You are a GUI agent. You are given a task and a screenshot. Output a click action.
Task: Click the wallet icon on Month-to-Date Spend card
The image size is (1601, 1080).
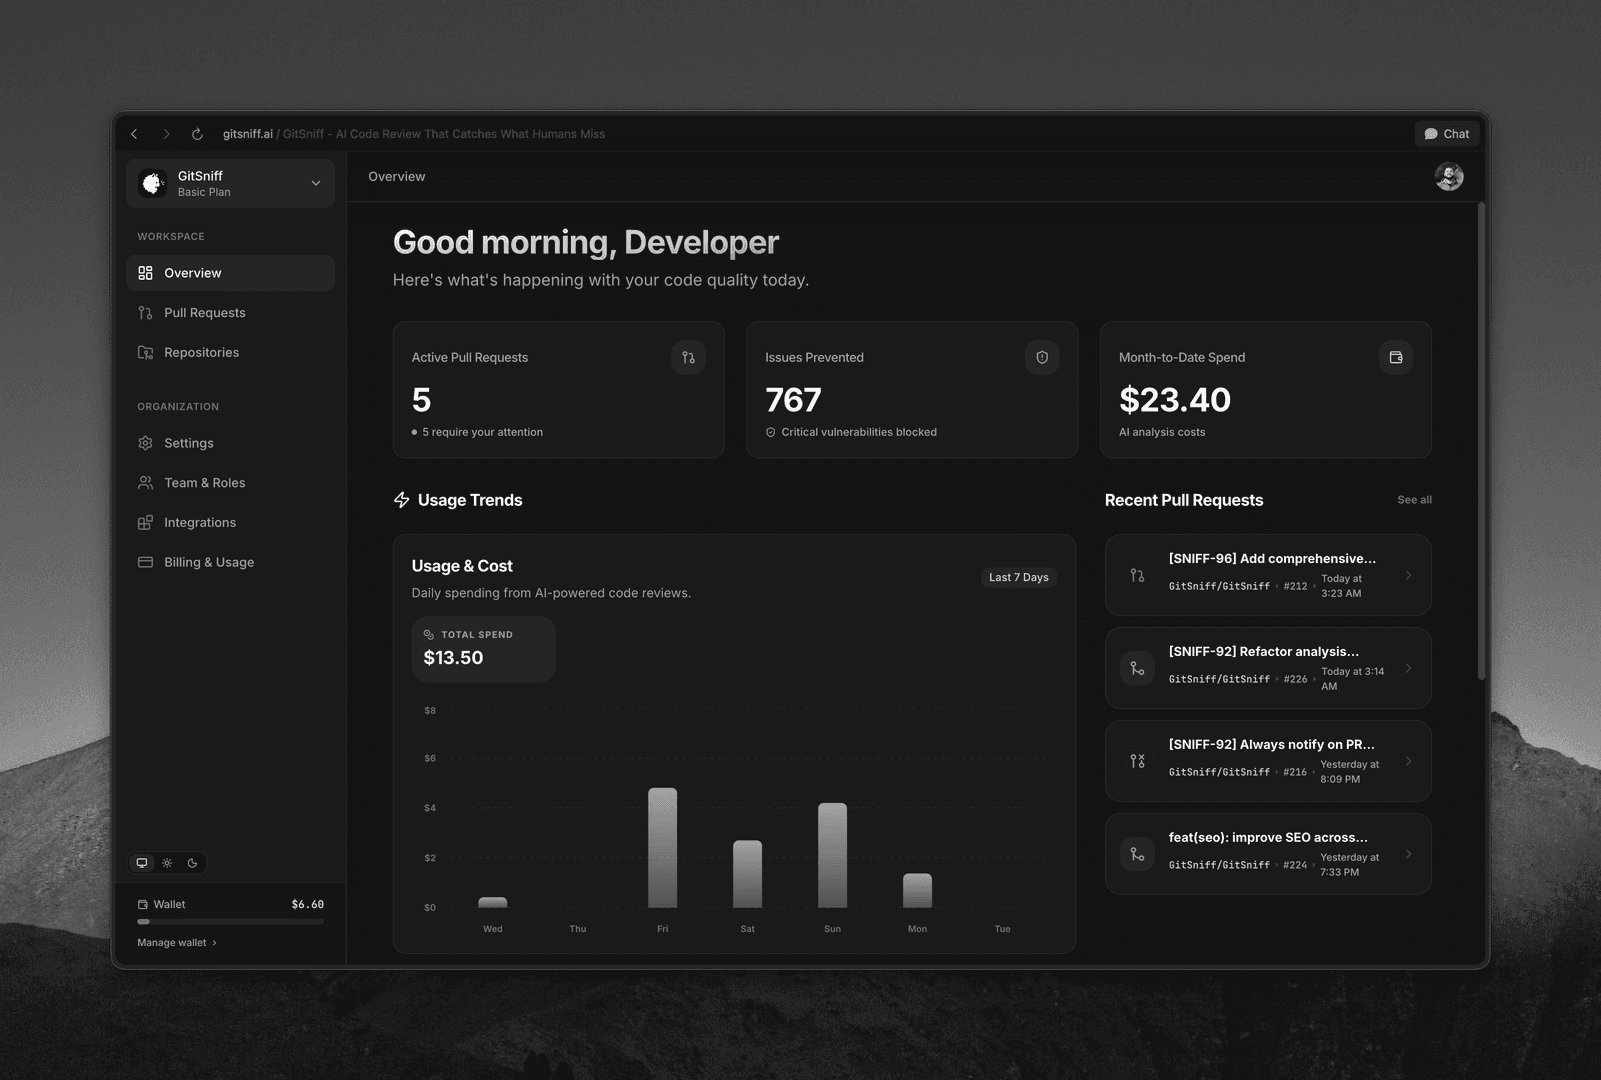pos(1396,357)
